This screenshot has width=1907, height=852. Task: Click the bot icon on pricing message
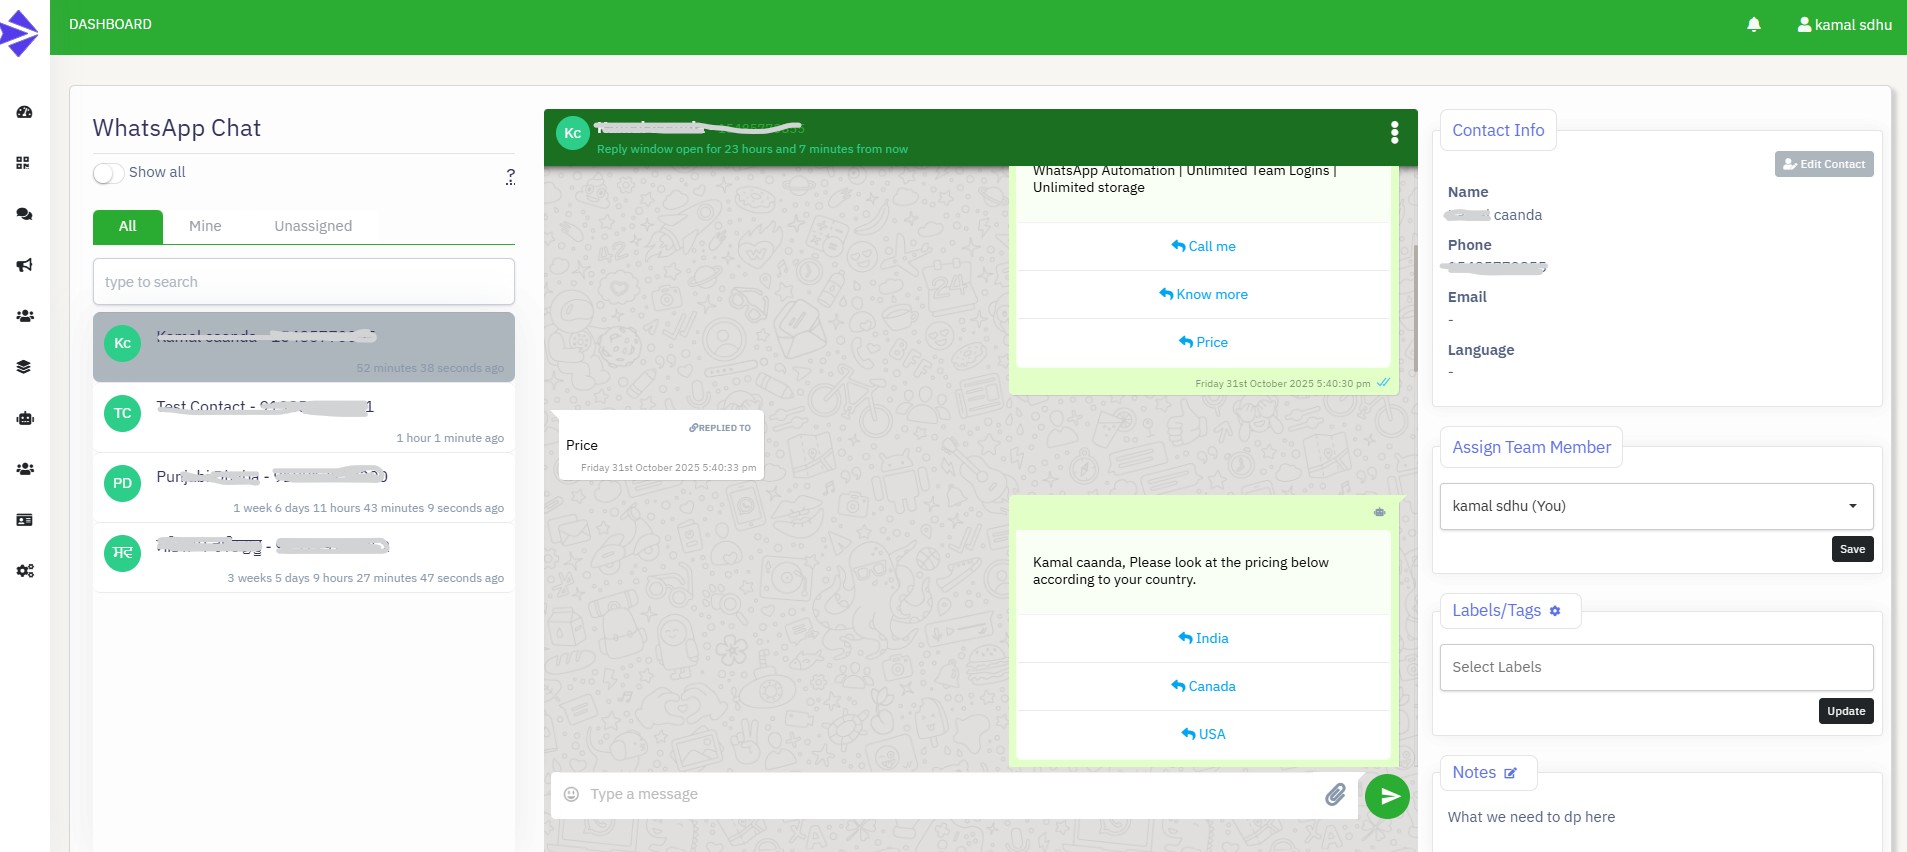point(1379,512)
